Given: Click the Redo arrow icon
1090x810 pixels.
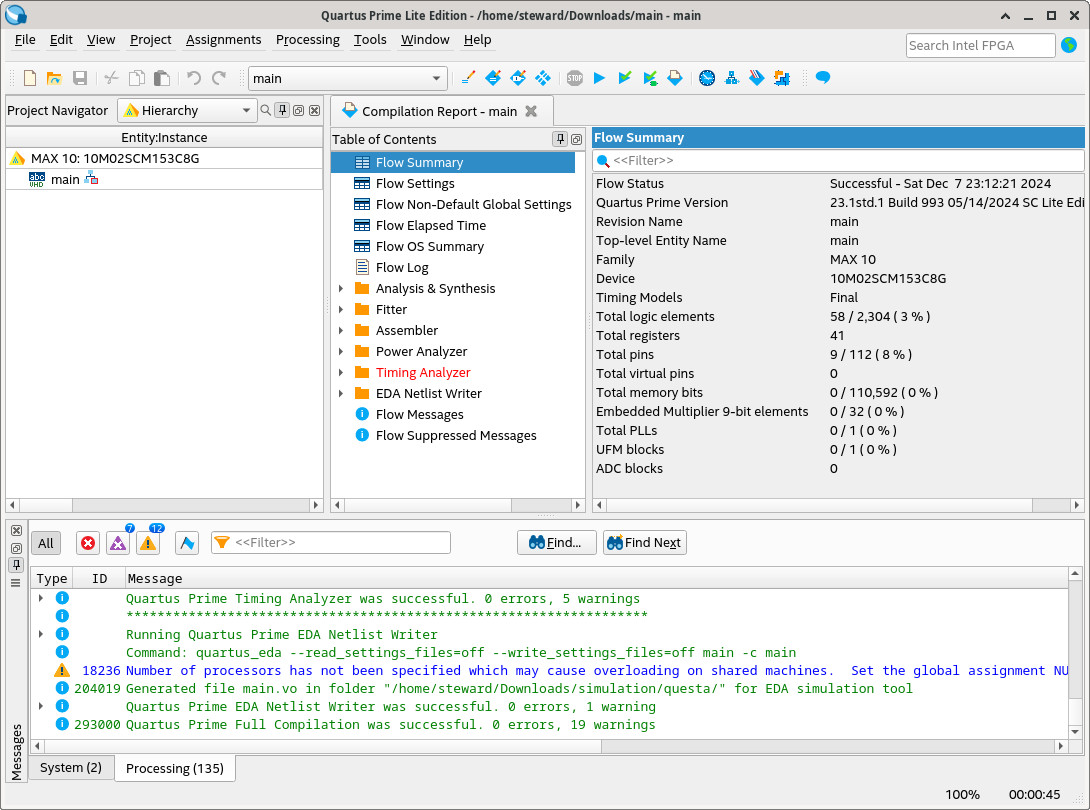Looking at the screenshot, I should click(x=219, y=78).
